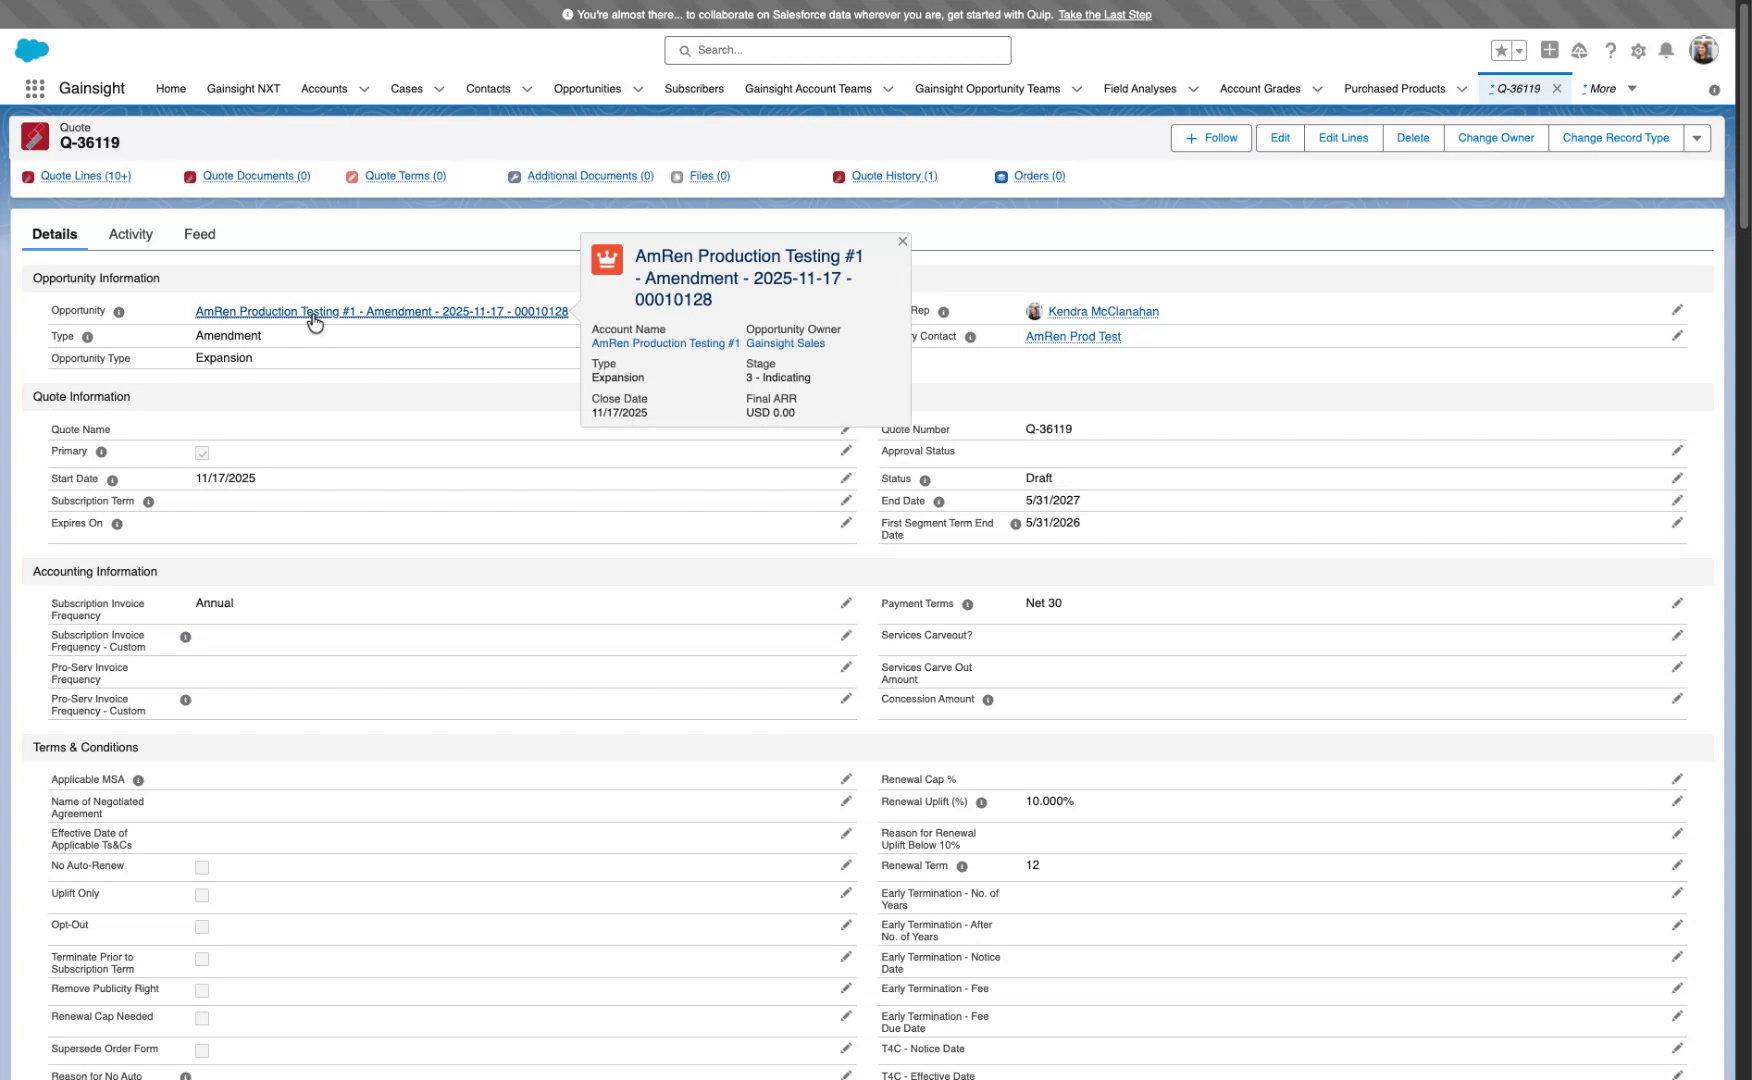Open the global search box magnifier icon
The image size is (1752, 1080).
(685, 50)
